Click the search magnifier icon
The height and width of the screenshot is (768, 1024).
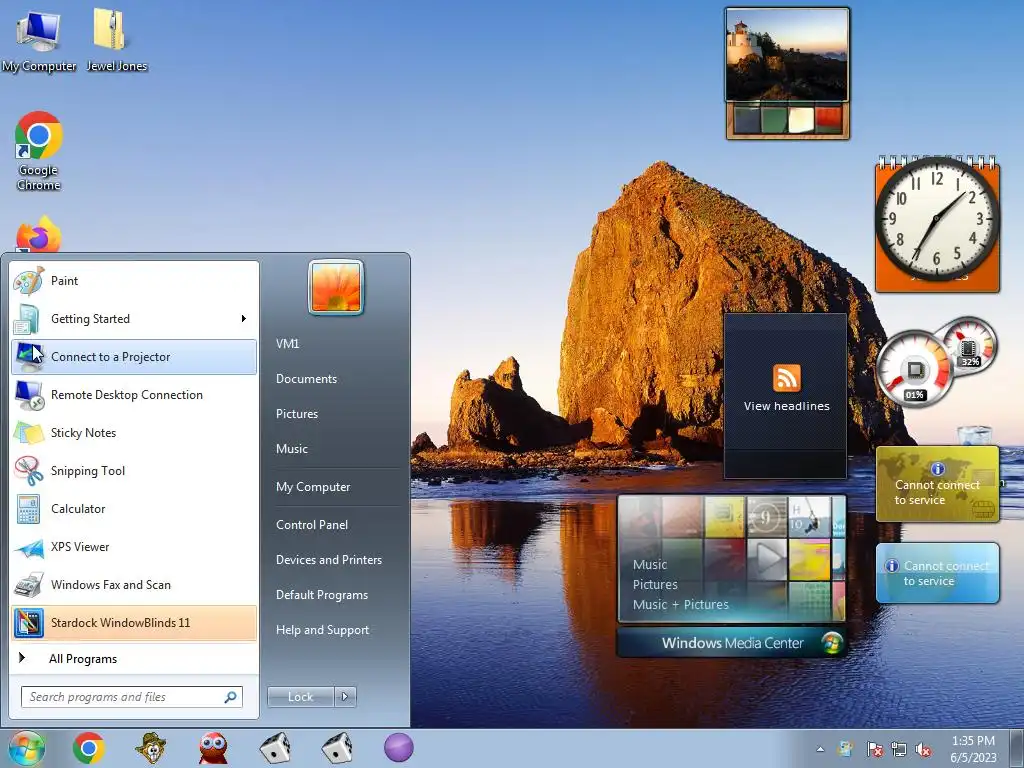coord(231,697)
